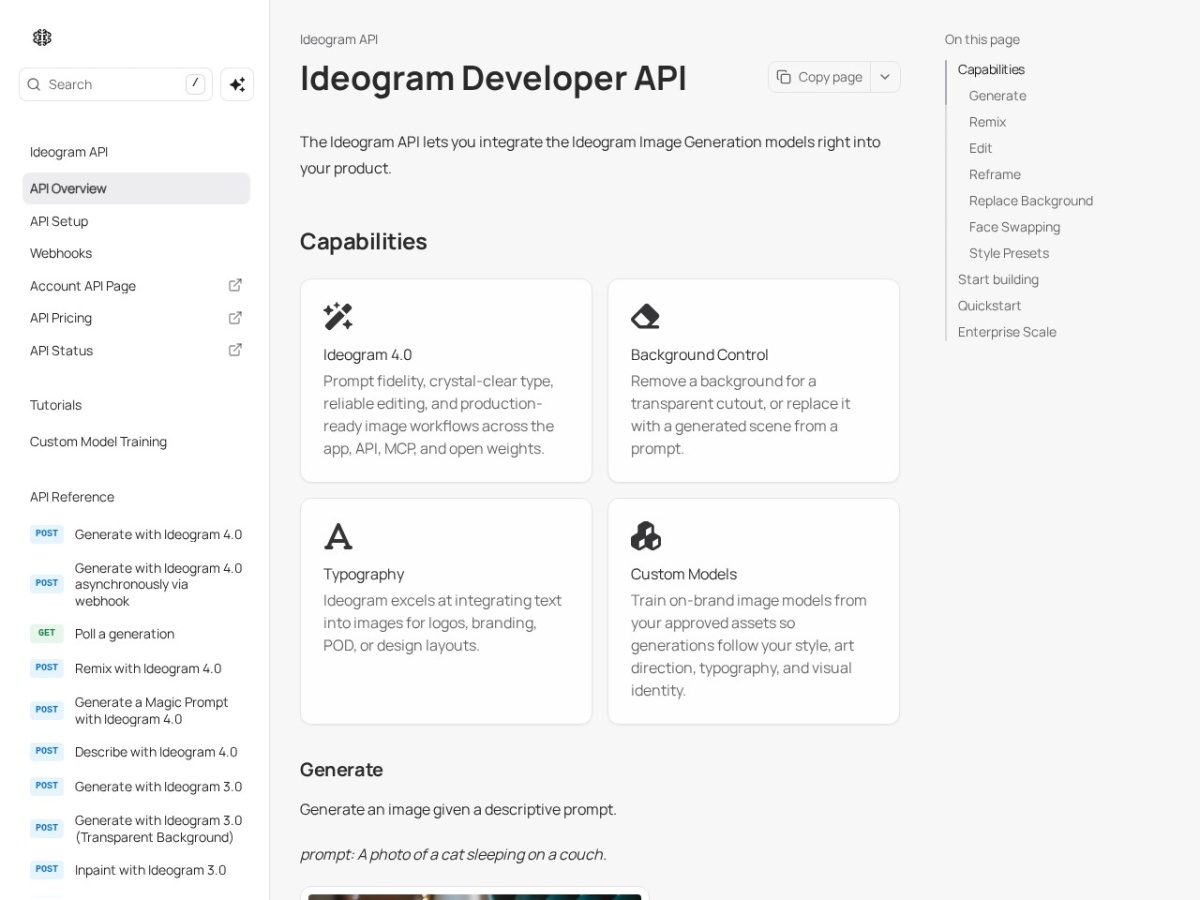The image size is (1200, 900).
Task: Click the POST badge for Describe with Ideogram 4.0
Action: click(x=47, y=751)
